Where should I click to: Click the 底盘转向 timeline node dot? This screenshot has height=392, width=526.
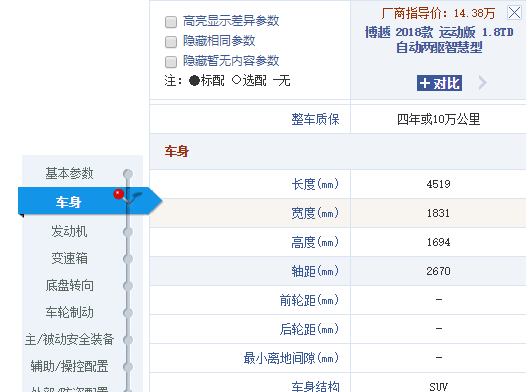pos(128,286)
